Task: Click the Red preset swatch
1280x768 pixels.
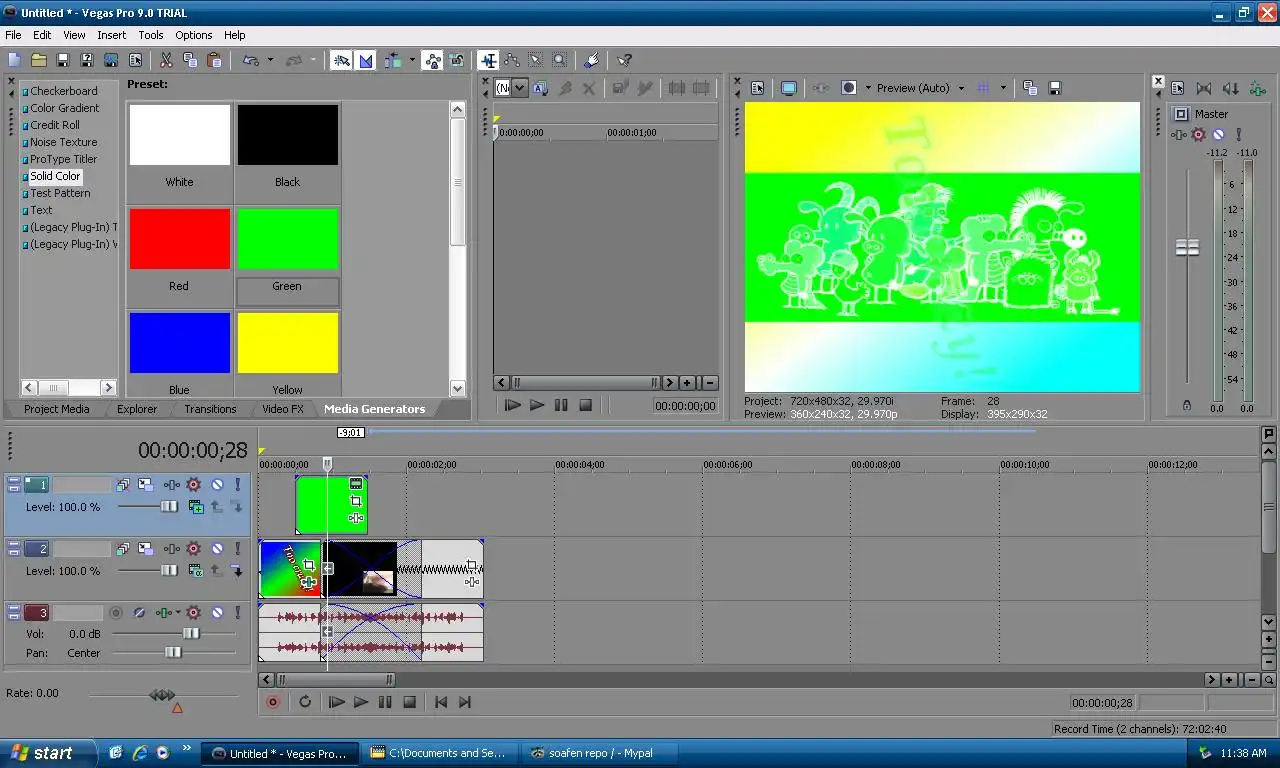Action: tap(180, 239)
